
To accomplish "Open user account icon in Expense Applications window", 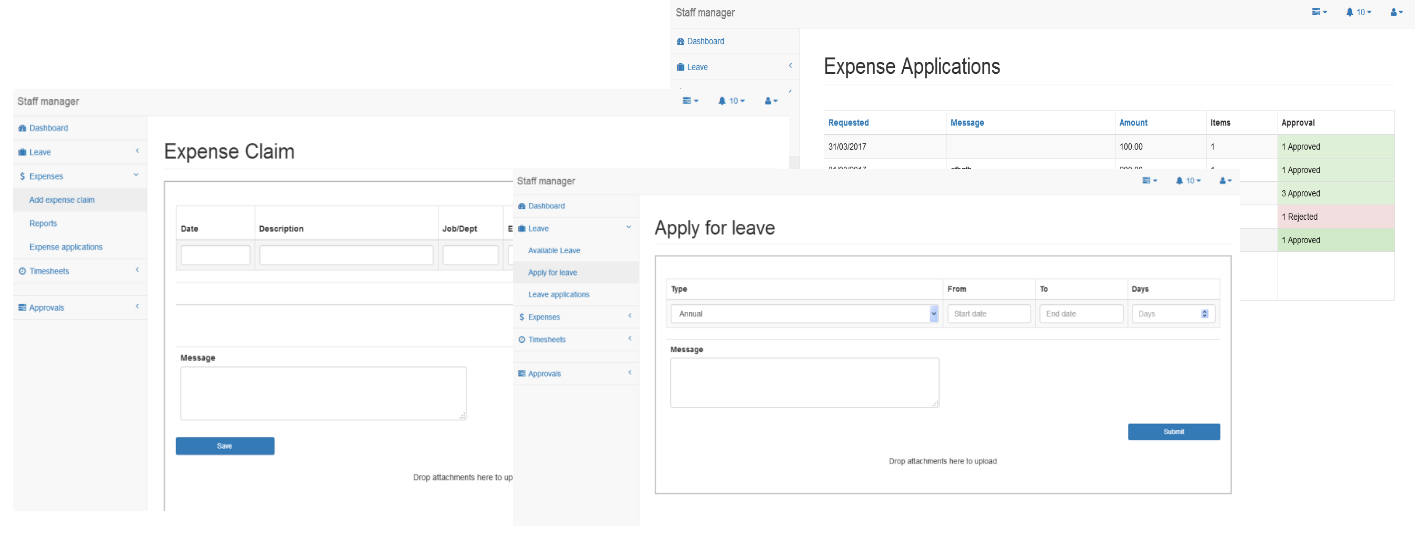I will click(1395, 12).
